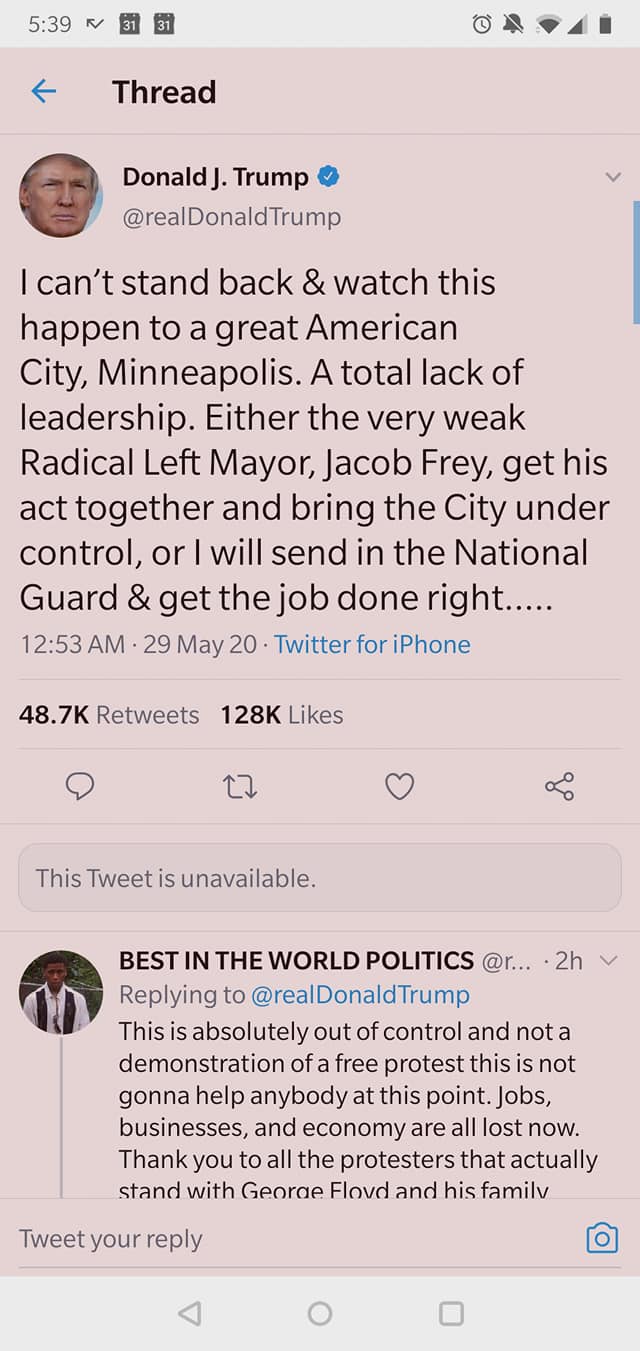Tap the Twitter for iPhone link
Image resolution: width=640 pixels, height=1351 pixels.
pyautogui.click(x=372, y=644)
